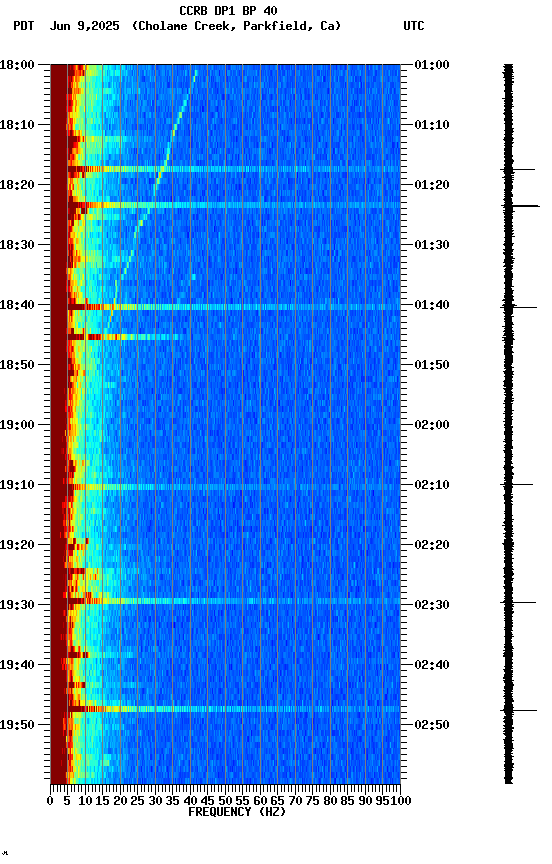Click the date label "Jun 9,2025"

pyautogui.click(x=84, y=26)
